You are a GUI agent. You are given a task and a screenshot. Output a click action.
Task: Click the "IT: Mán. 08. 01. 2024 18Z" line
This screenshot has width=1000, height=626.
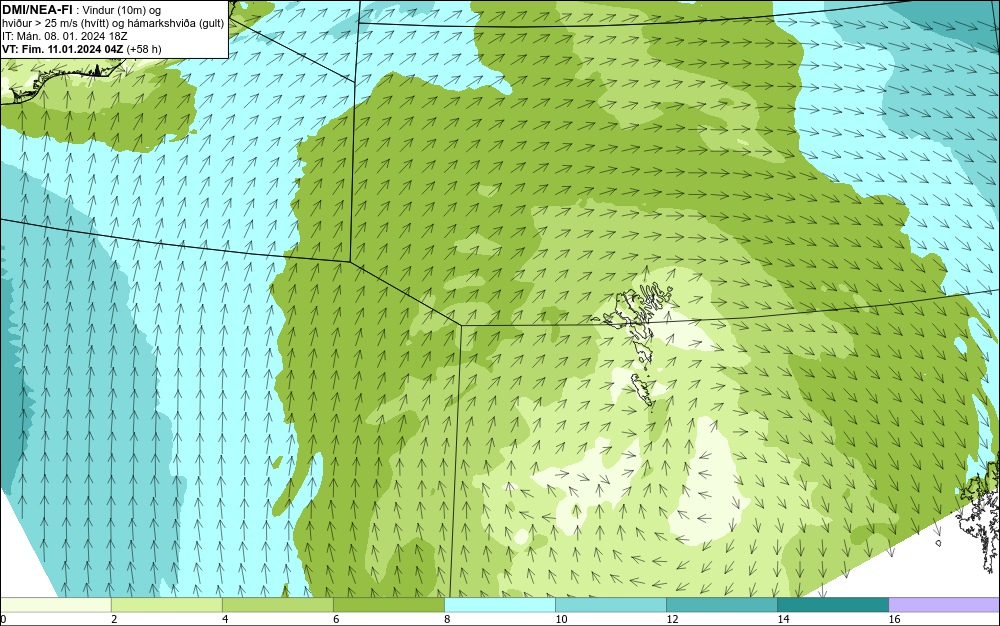[64, 36]
